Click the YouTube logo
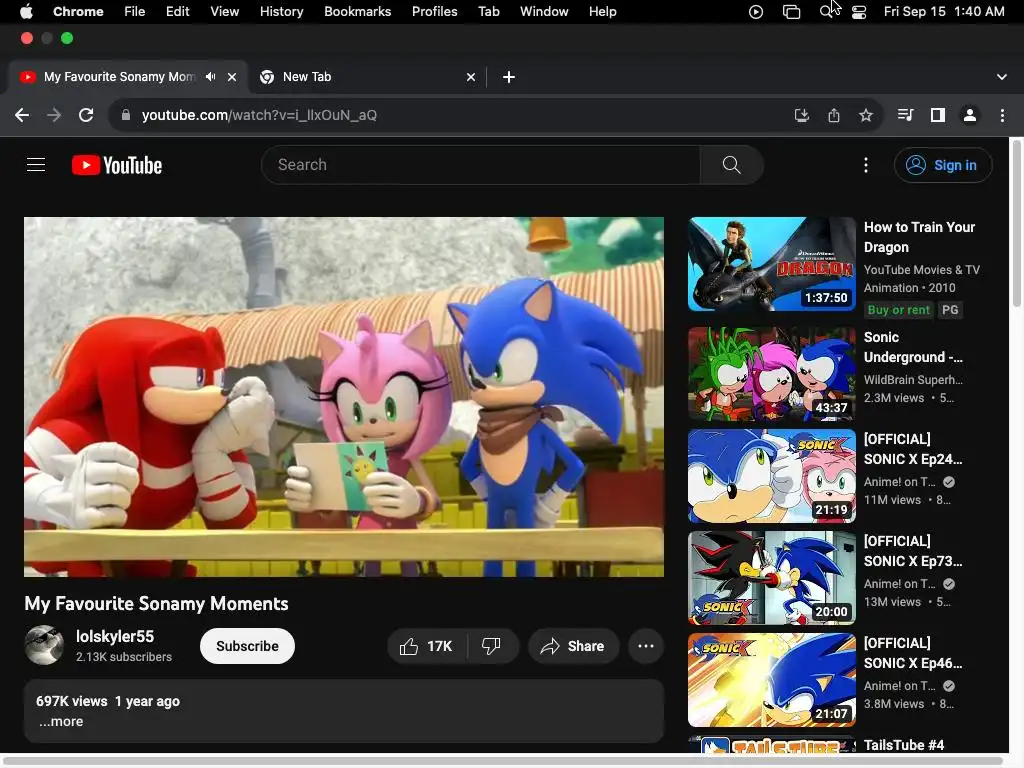The height and width of the screenshot is (768, 1024). [x=117, y=165]
